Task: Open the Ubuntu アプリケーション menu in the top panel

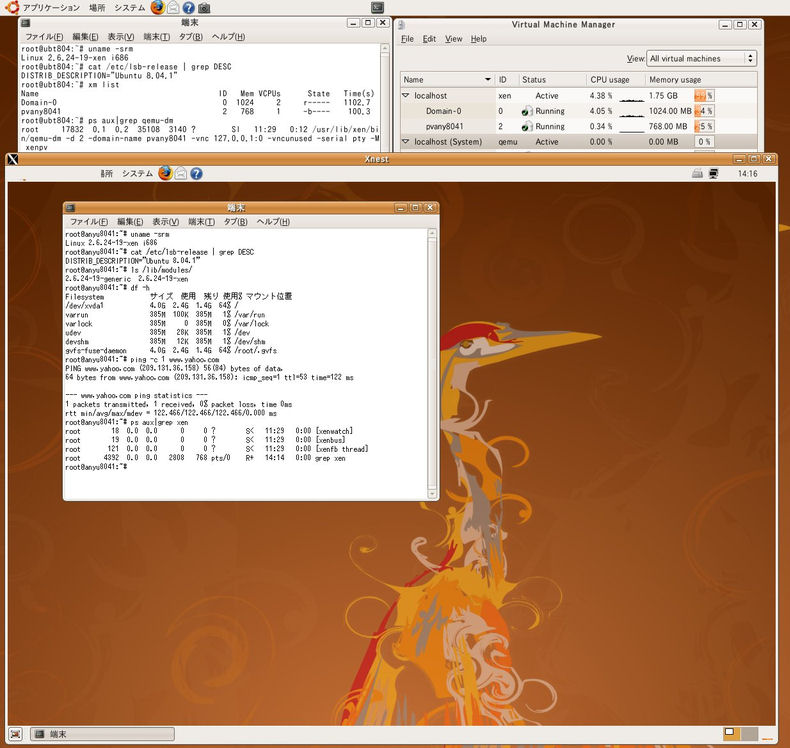Action: (42, 8)
